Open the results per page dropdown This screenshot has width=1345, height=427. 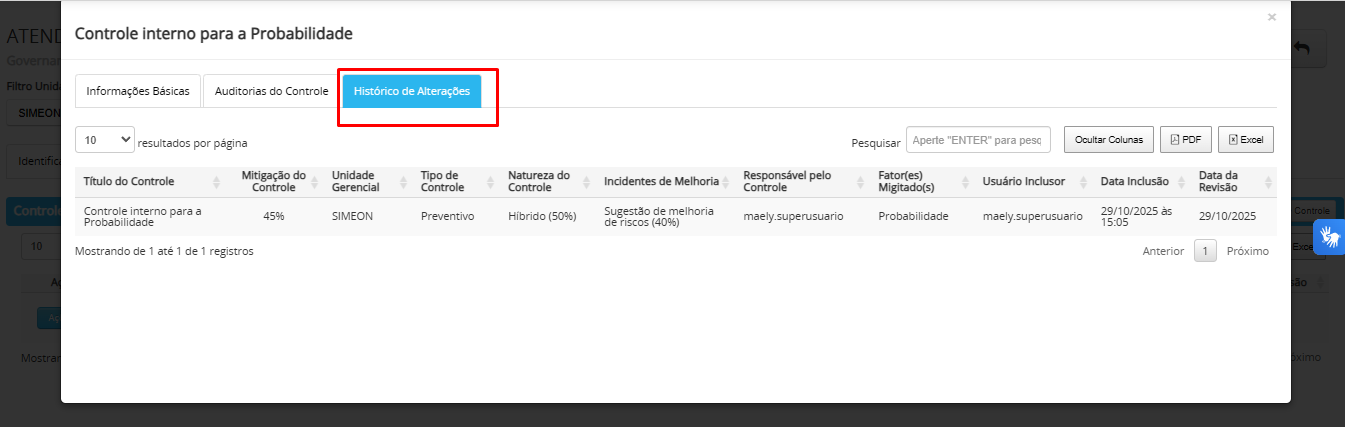[x=105, y=140]
